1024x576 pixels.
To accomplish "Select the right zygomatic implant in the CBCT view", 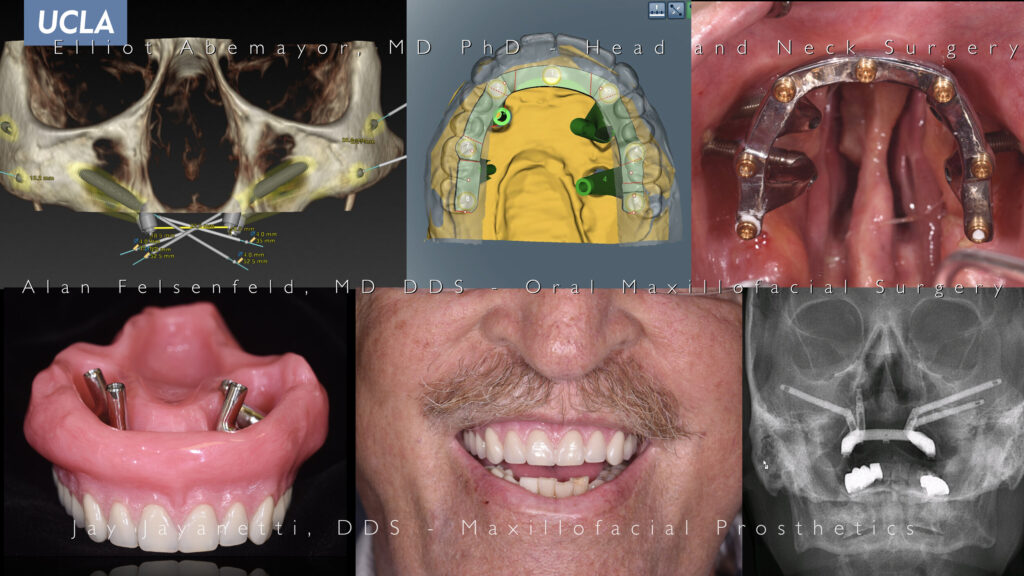I will 109,186.
